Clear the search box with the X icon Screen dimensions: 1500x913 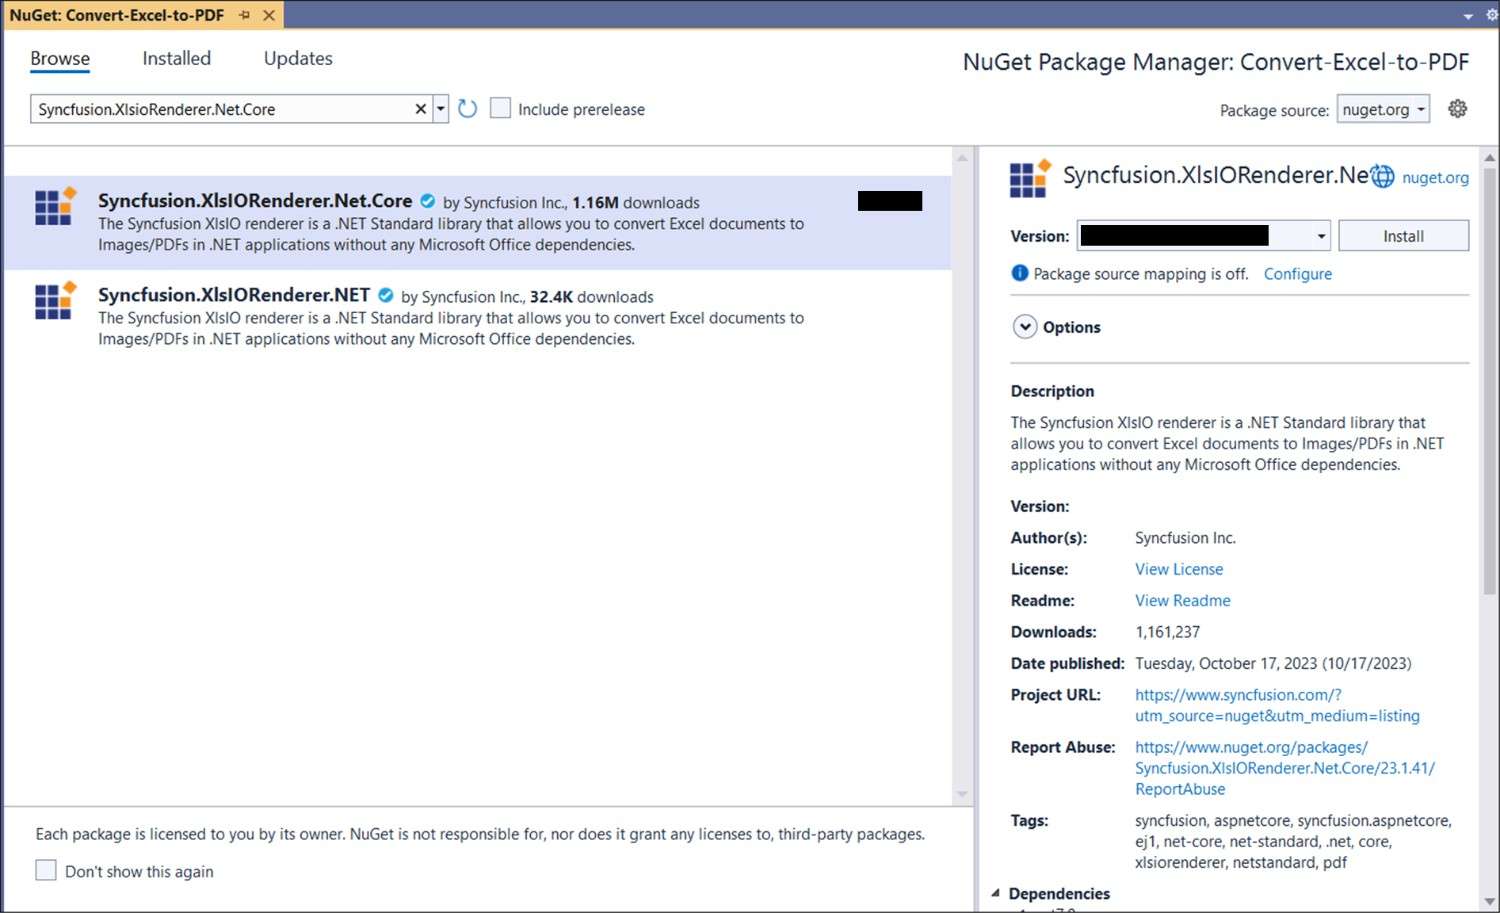(x=421, y=109)
